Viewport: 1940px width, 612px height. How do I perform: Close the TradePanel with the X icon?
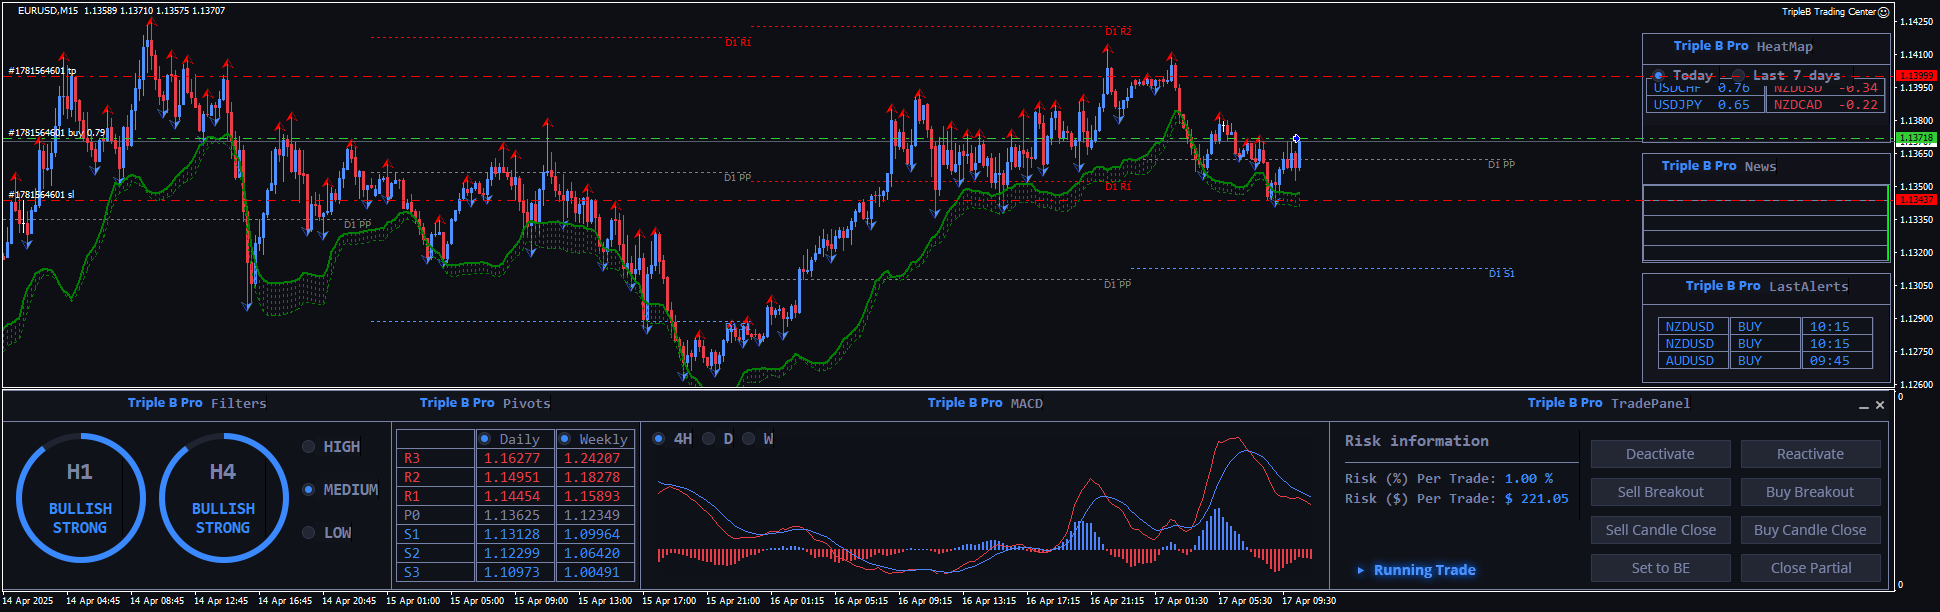click(1880, 405)
